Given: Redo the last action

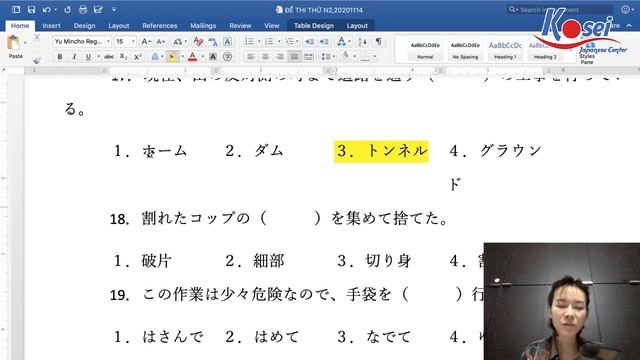Looking at the screenshot, I should coord(68,9).
